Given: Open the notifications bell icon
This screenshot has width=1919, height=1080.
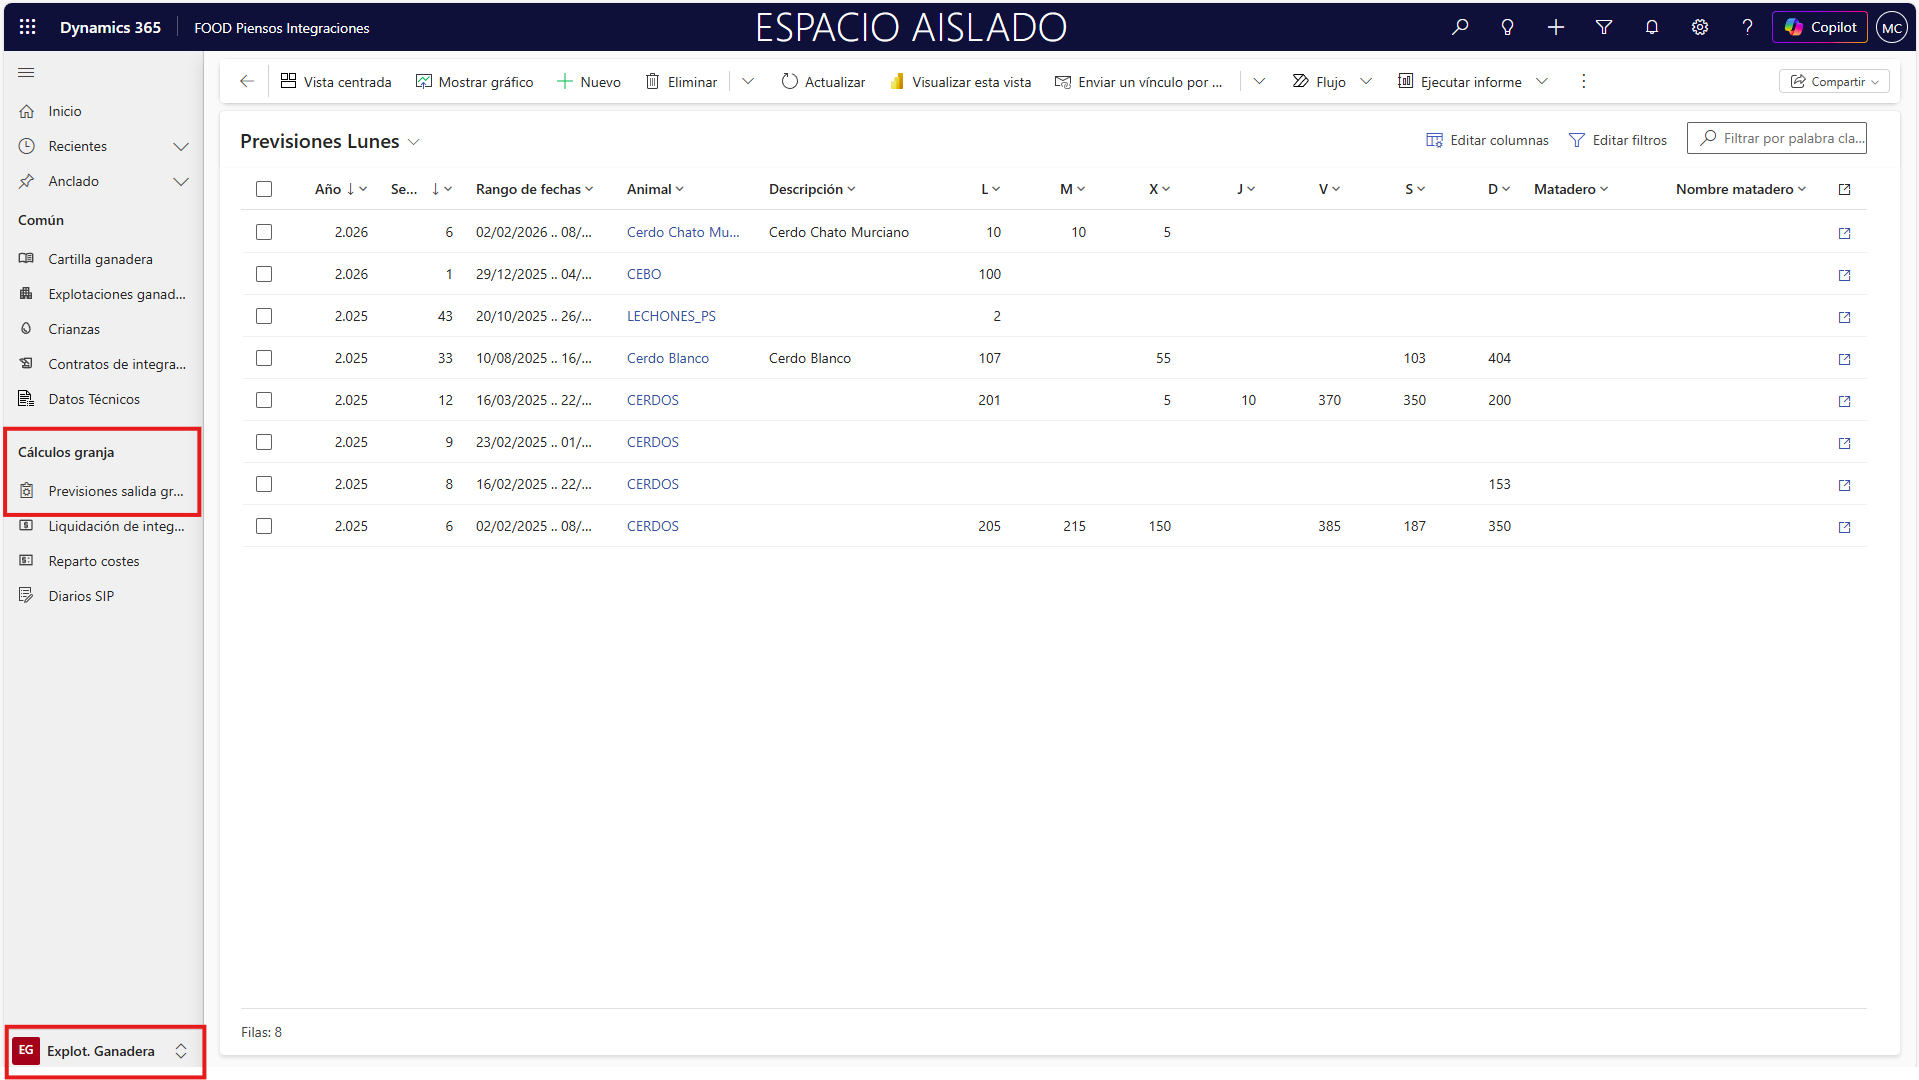Looking at the screenshot, I should click(1651, 27).
